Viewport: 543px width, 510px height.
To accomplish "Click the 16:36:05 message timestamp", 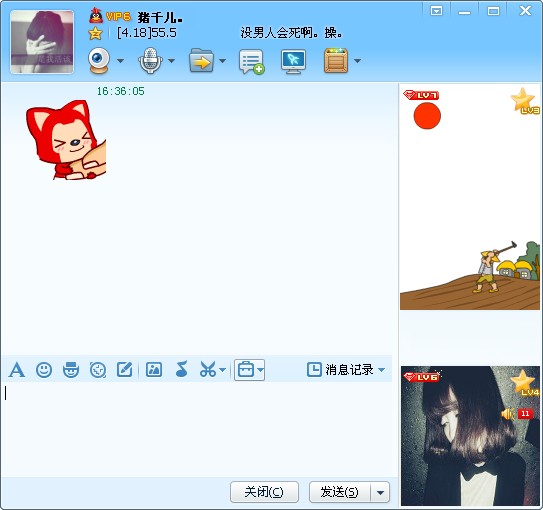I will (x=121, y=91).
